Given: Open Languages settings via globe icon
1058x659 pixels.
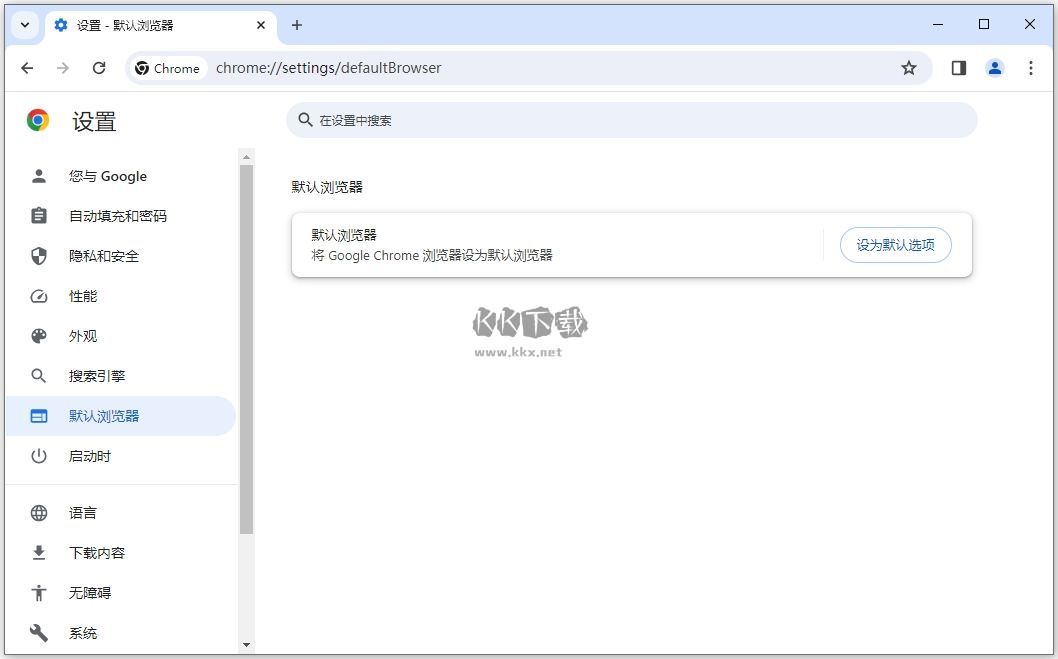Looking at the screenshot, I should click(38, 513).
